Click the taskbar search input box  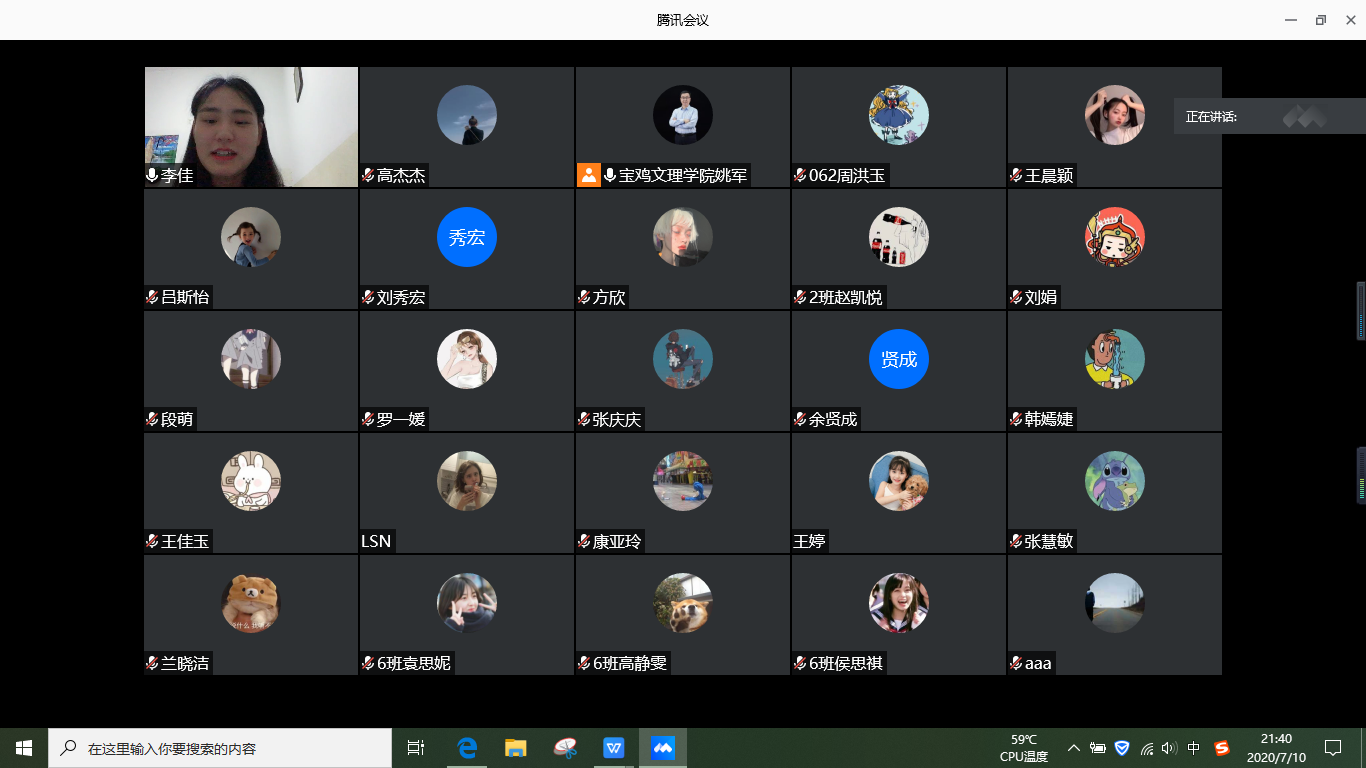pyautogui.click(x=220, y=748)
